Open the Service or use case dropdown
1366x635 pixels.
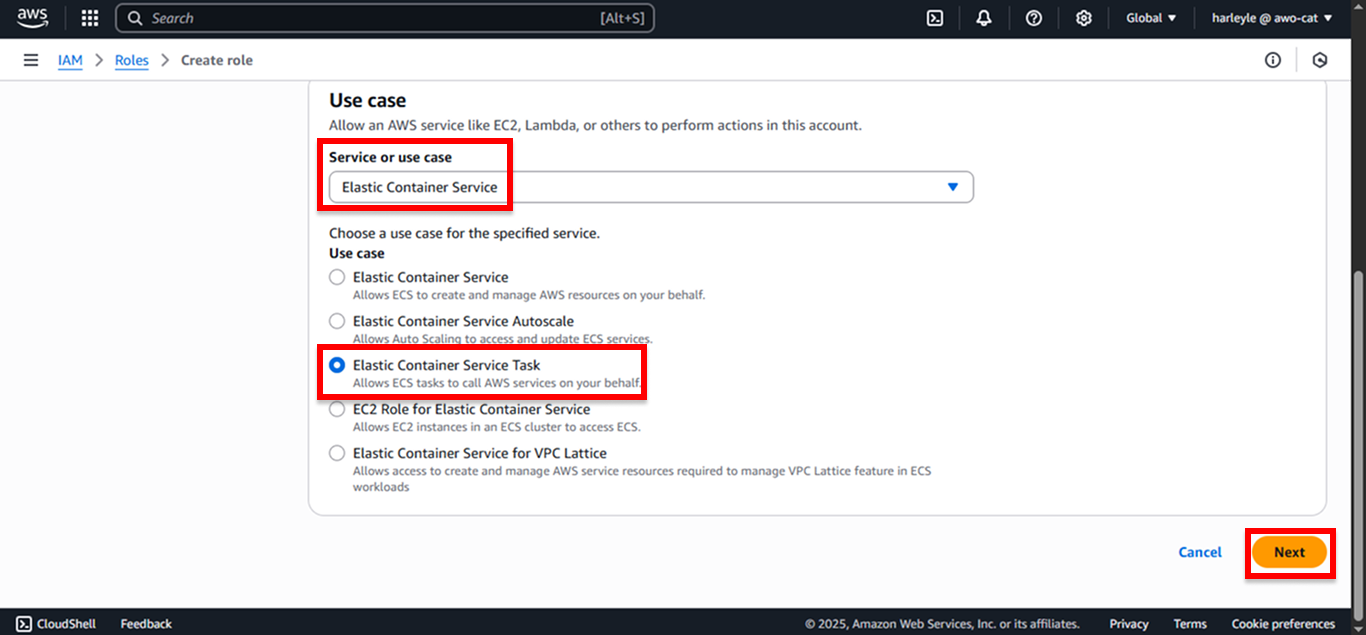click(651, 187)
